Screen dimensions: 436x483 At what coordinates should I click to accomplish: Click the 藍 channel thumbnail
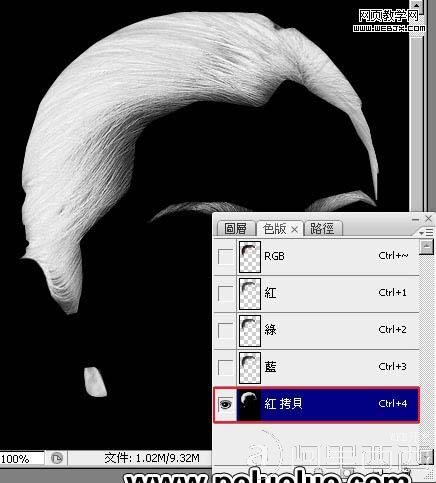(x=250, y=368)
